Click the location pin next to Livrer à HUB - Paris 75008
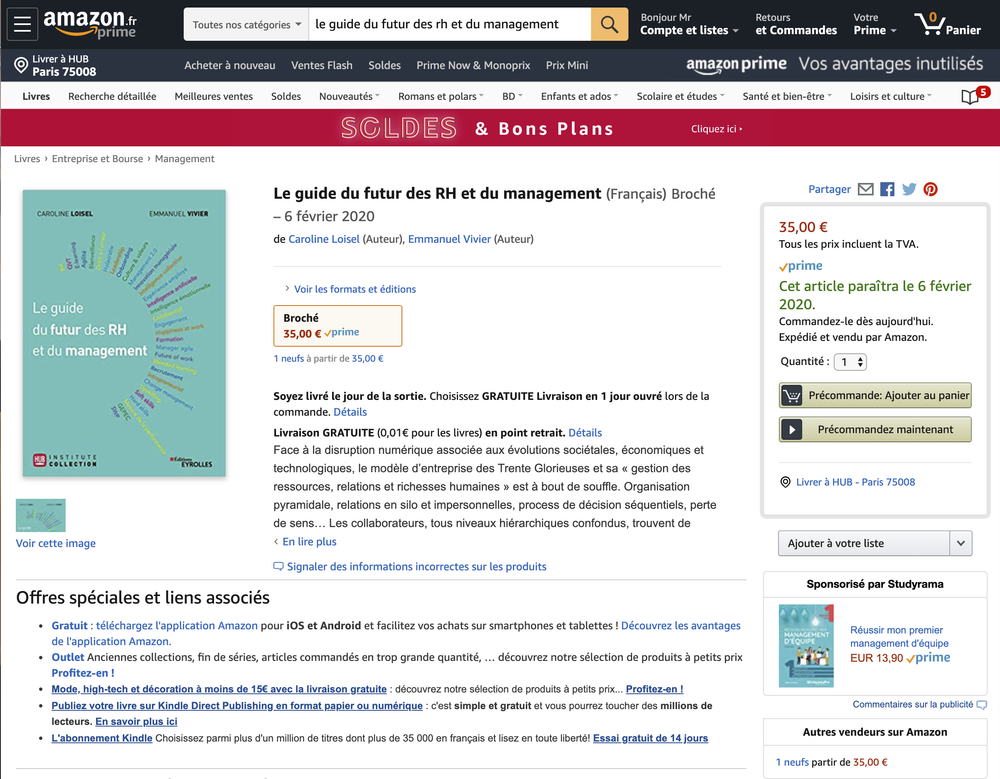Screen dimensions: 1000x779 point(786,482)
